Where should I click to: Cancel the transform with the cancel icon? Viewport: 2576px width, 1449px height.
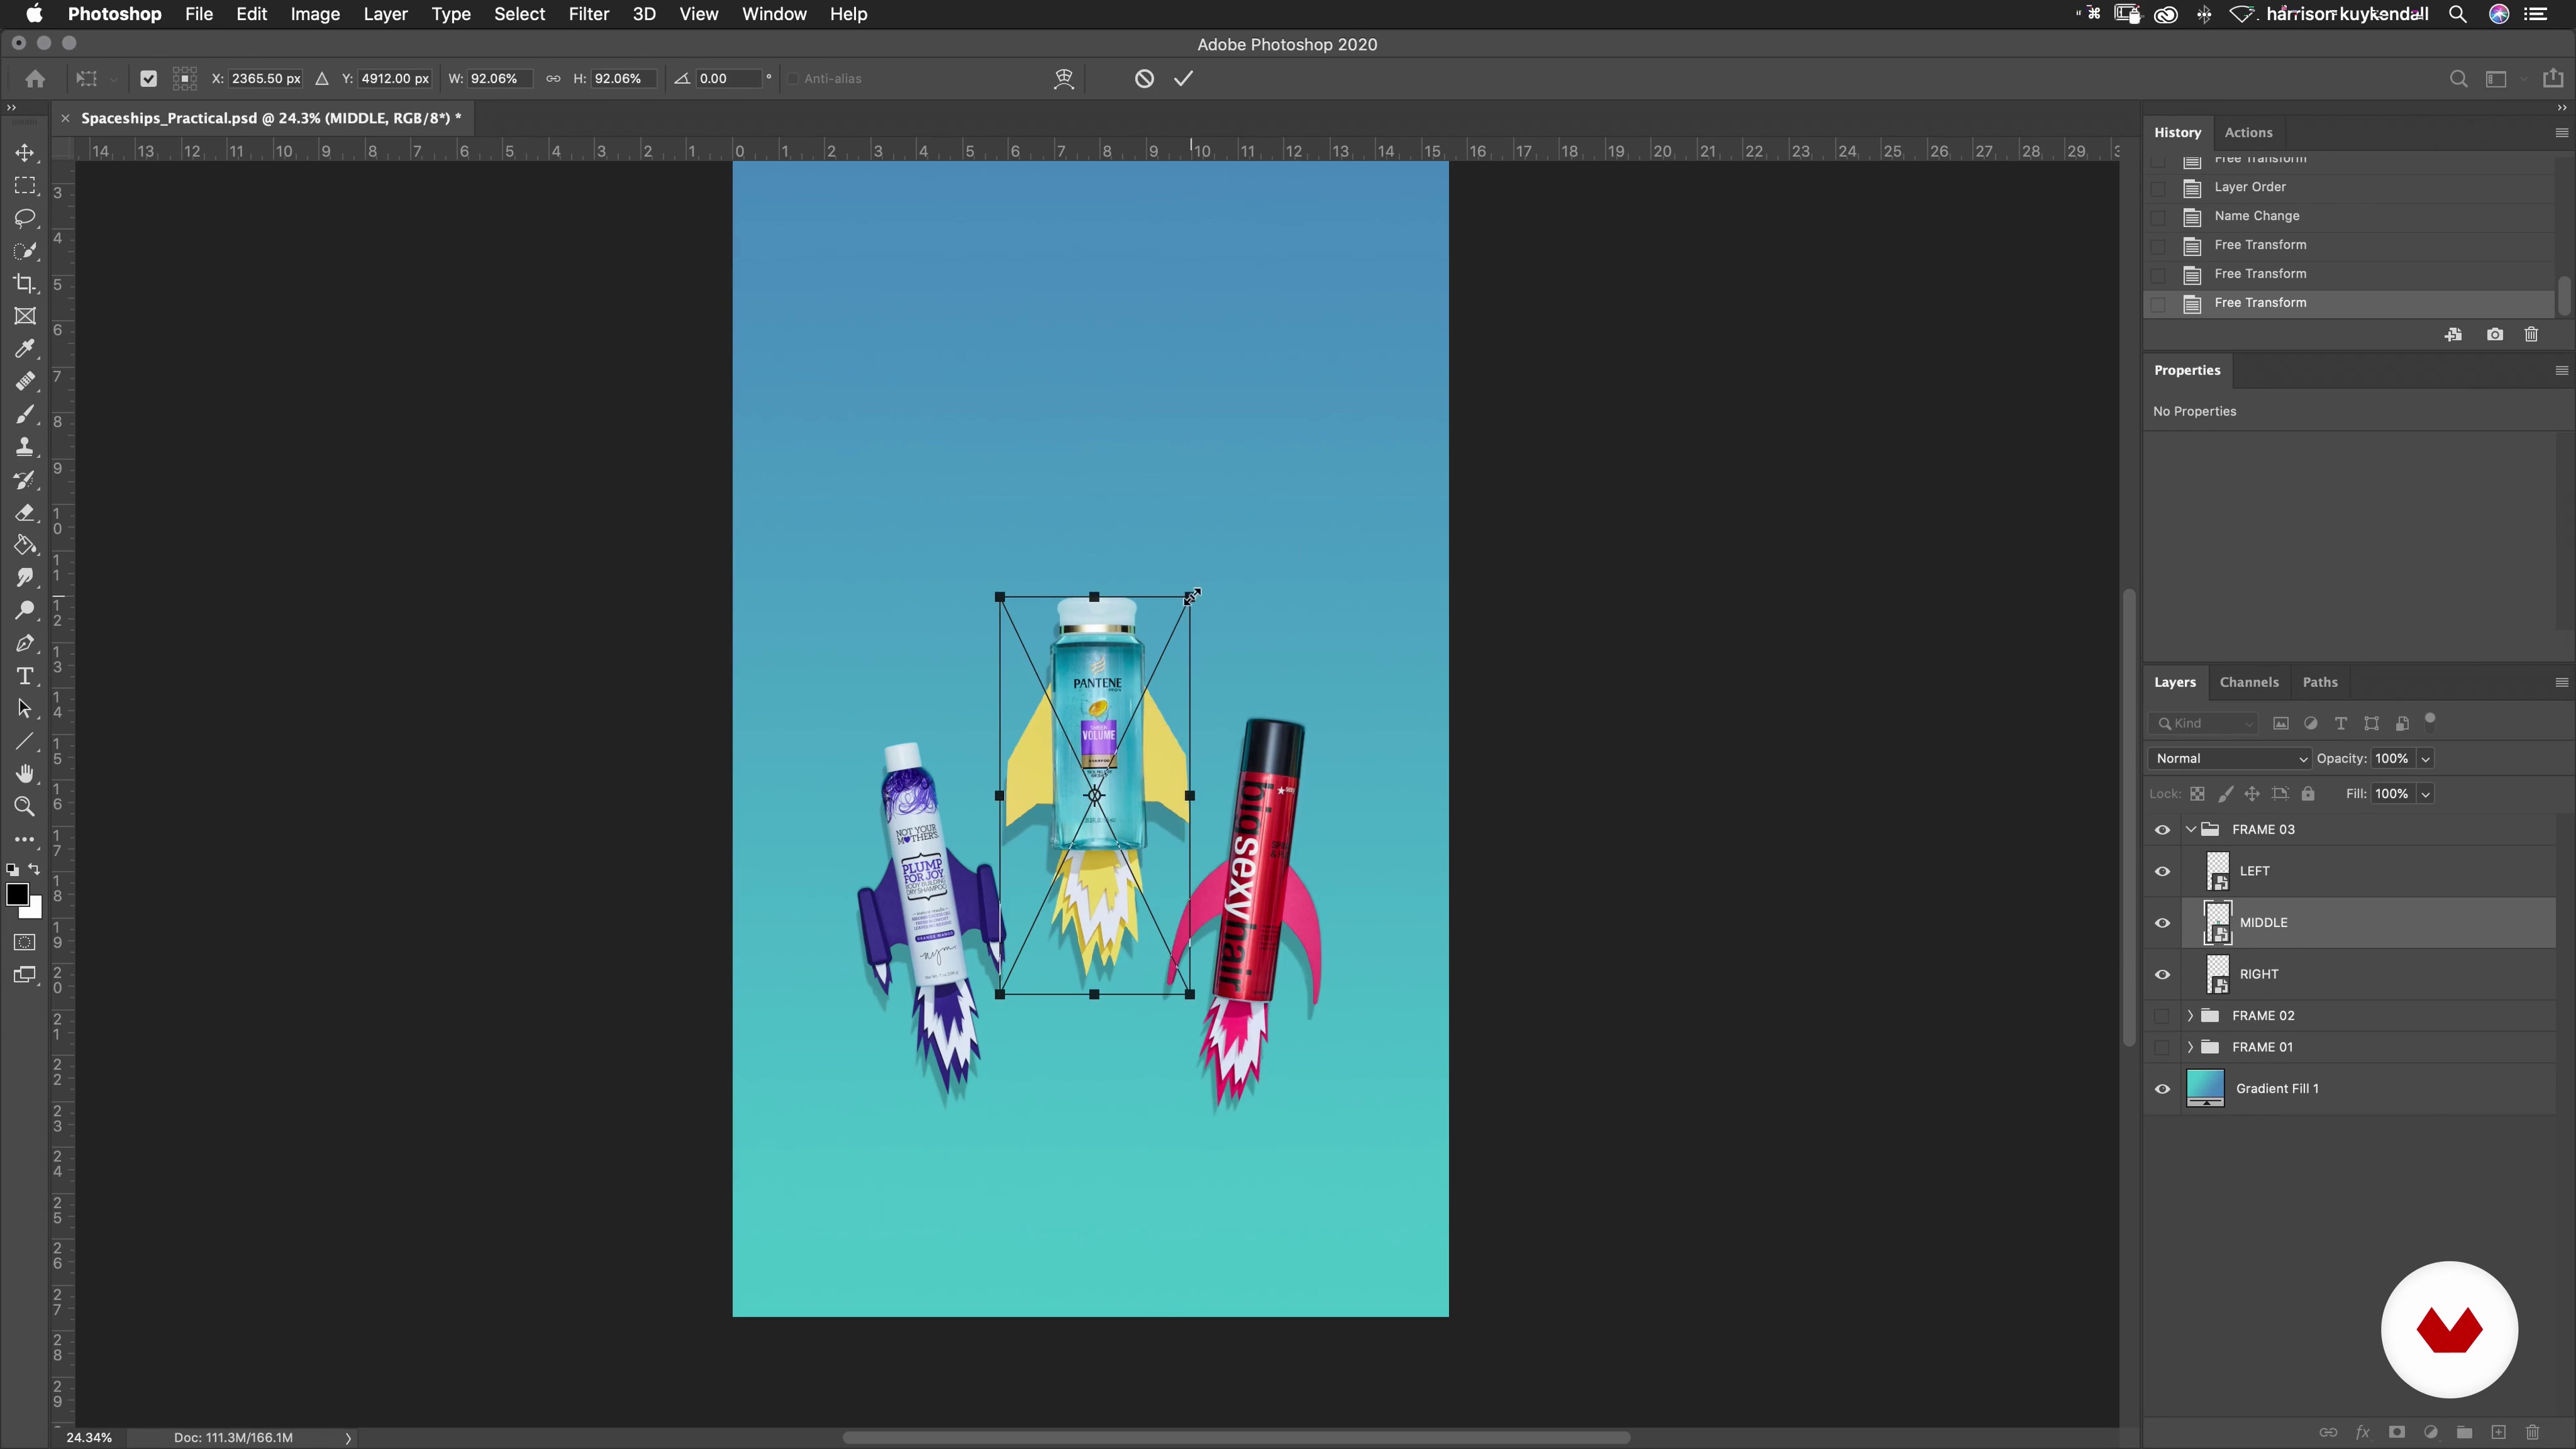tap(1144, 79)
